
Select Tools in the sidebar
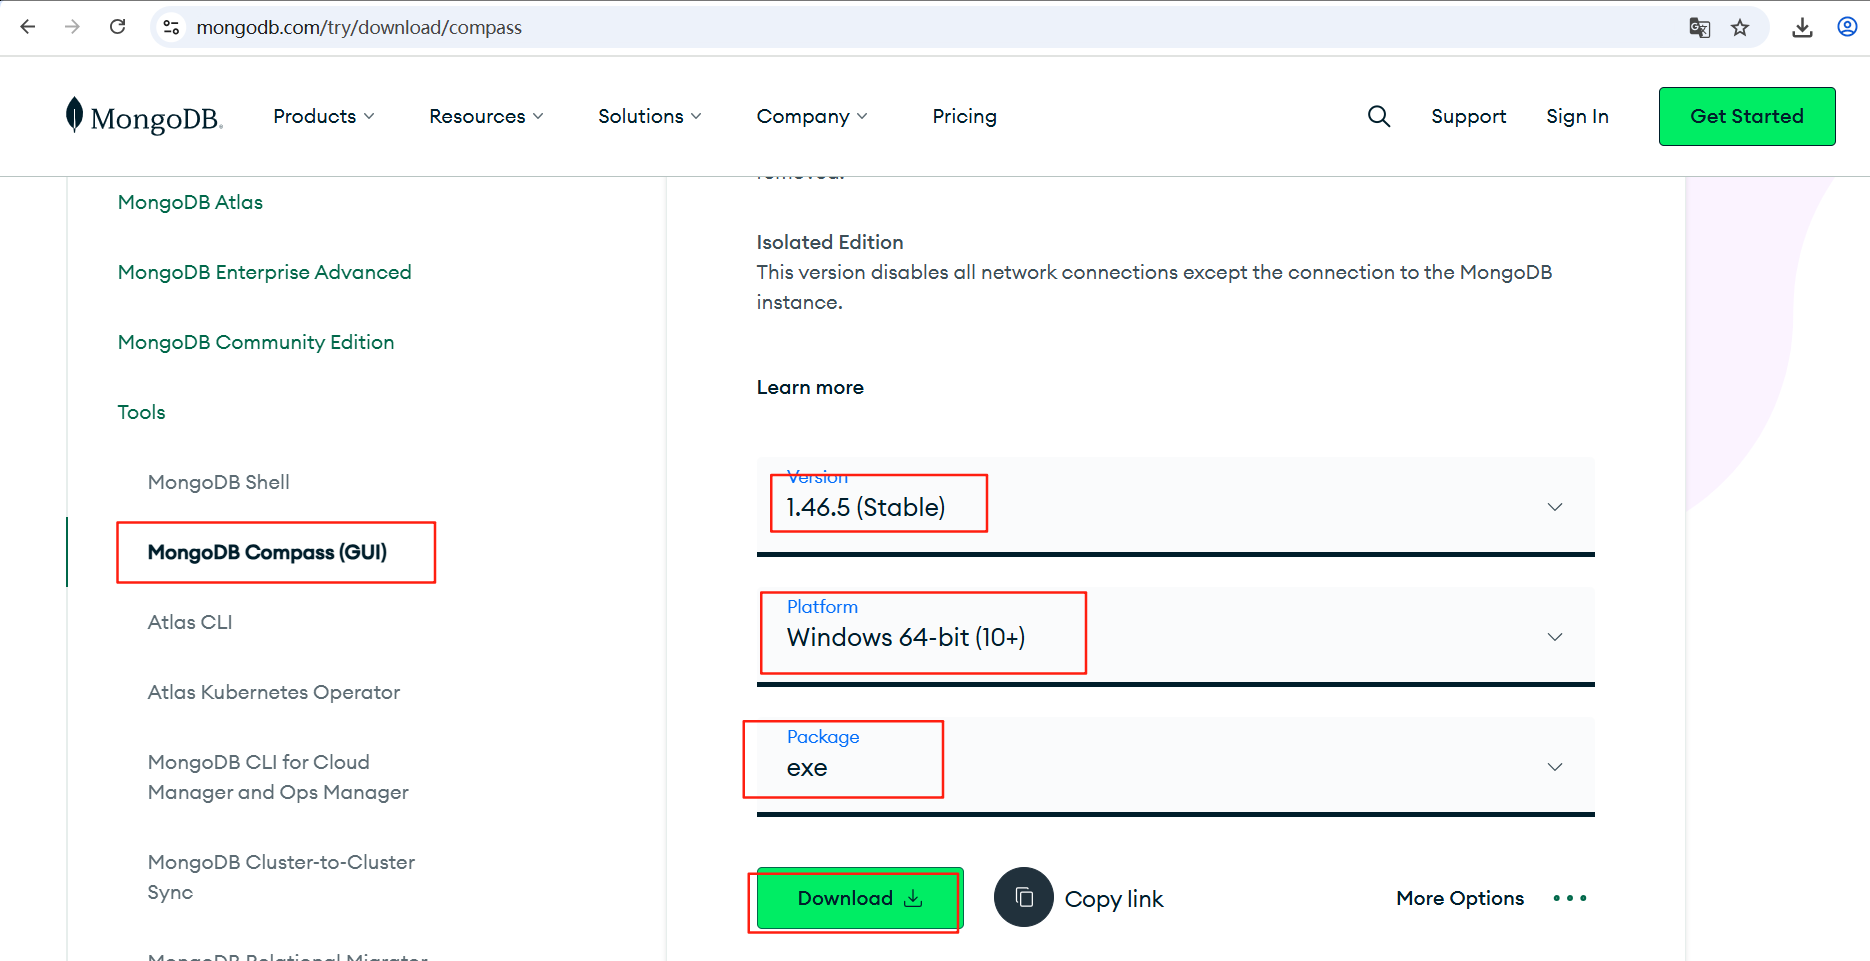tap(141, 412)
